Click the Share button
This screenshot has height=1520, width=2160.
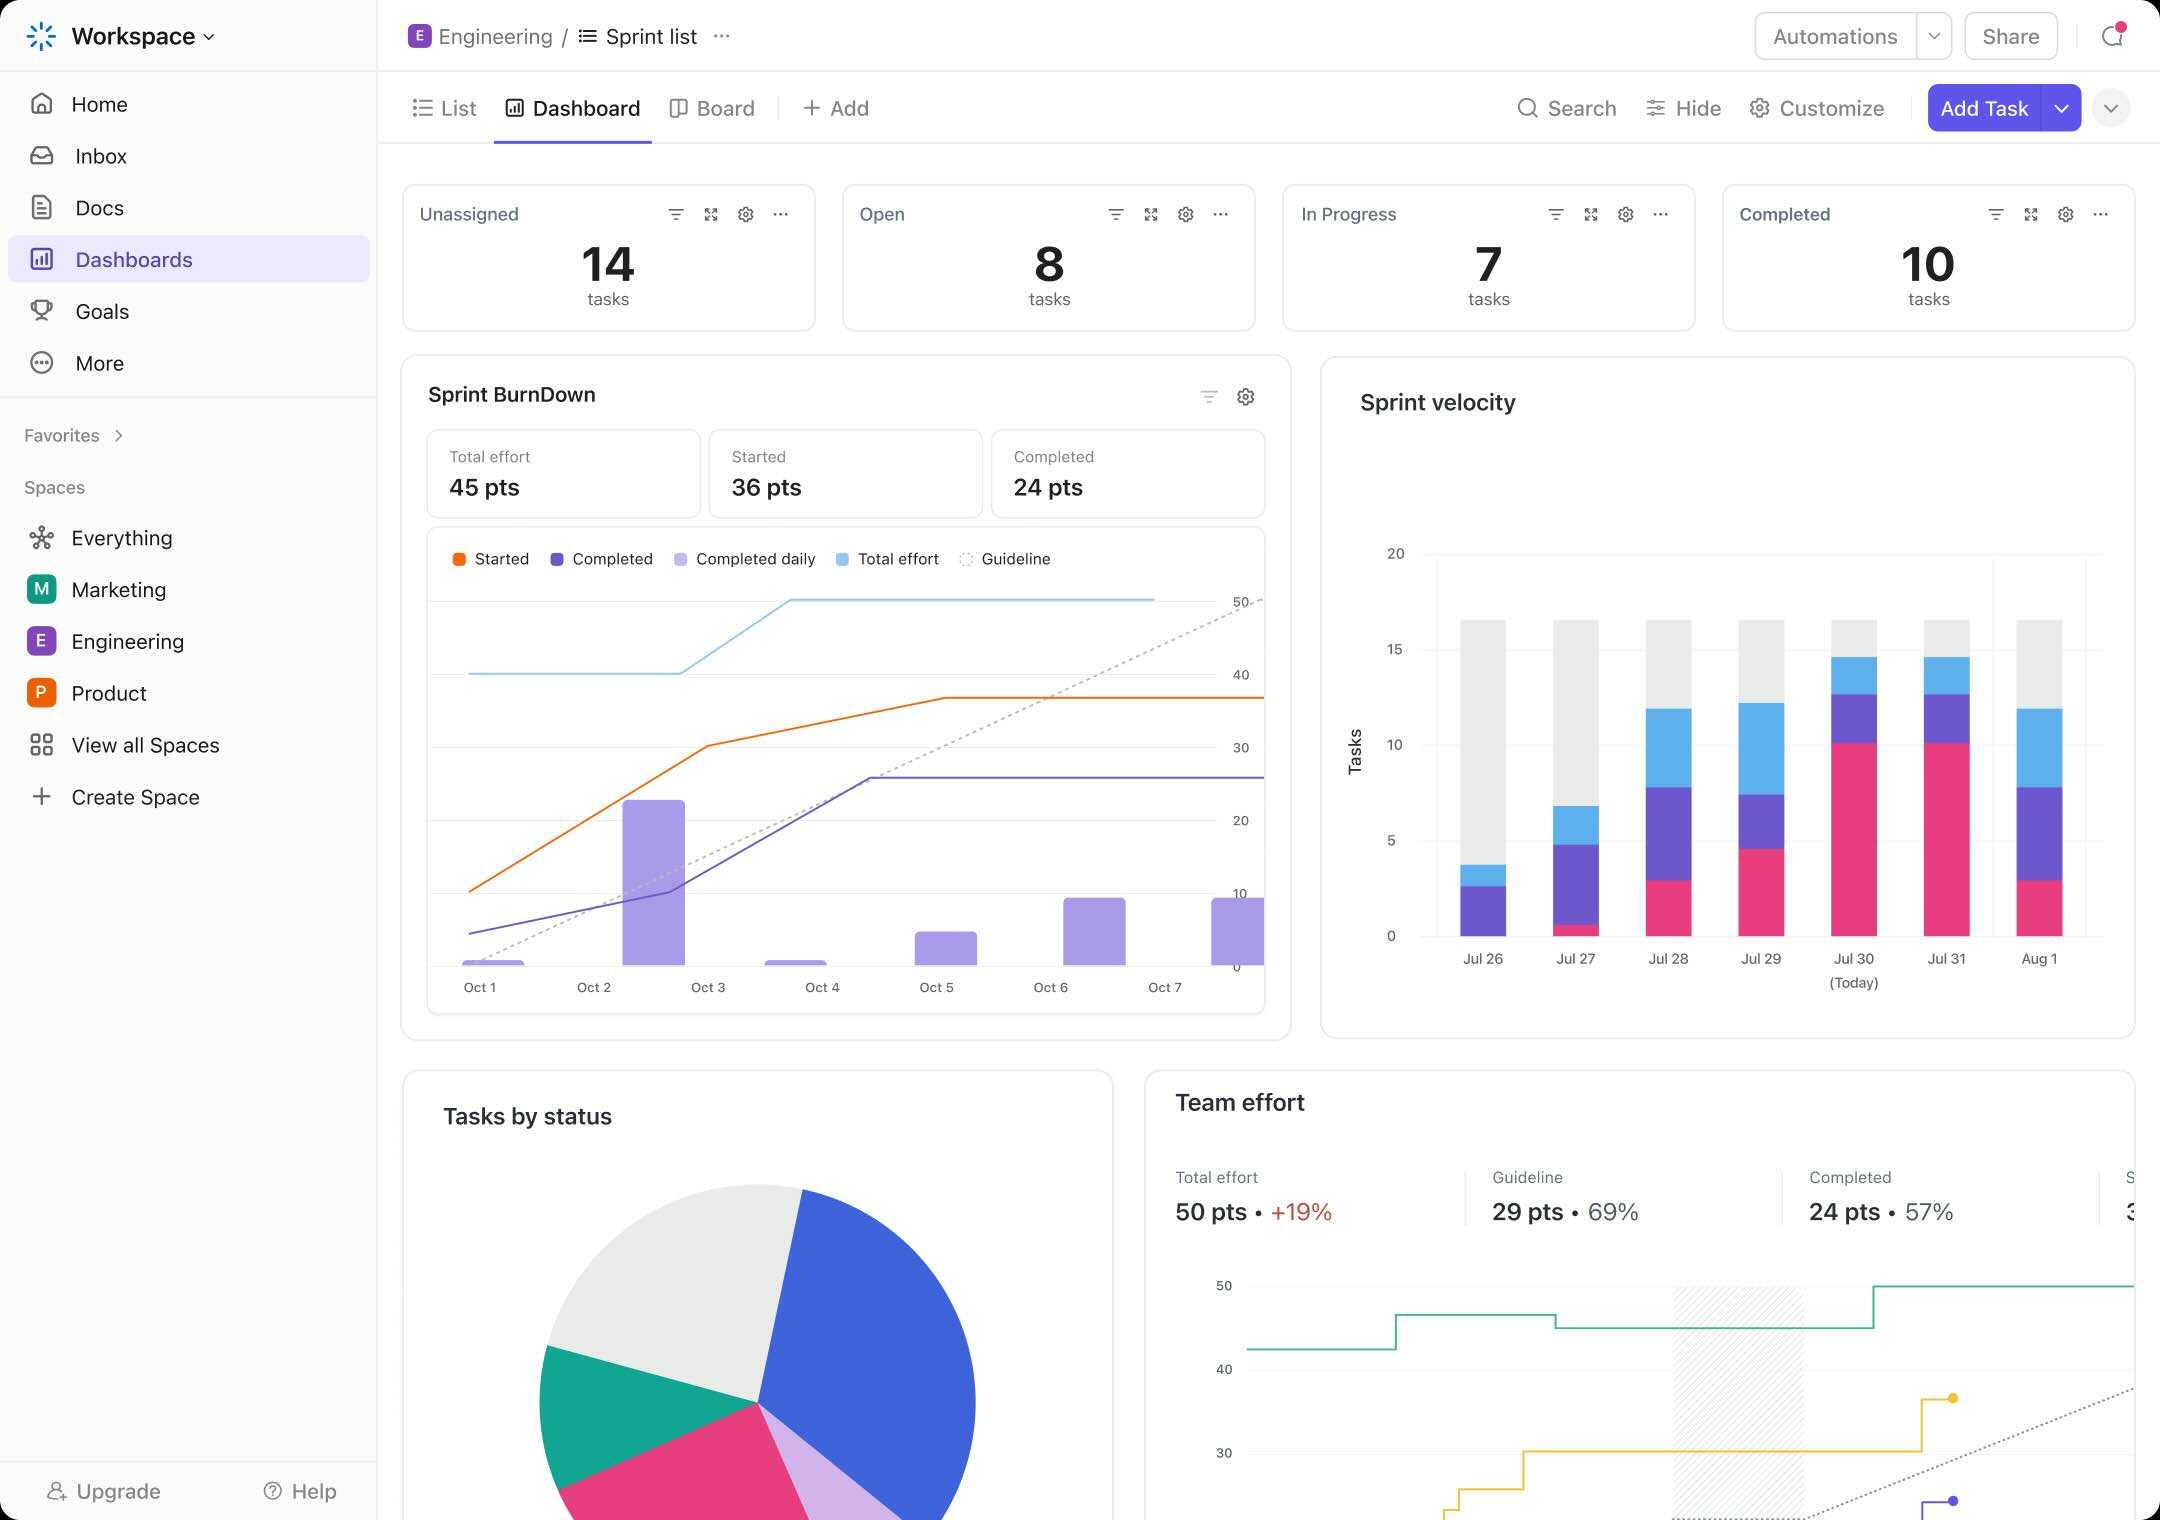(2009, 36)
